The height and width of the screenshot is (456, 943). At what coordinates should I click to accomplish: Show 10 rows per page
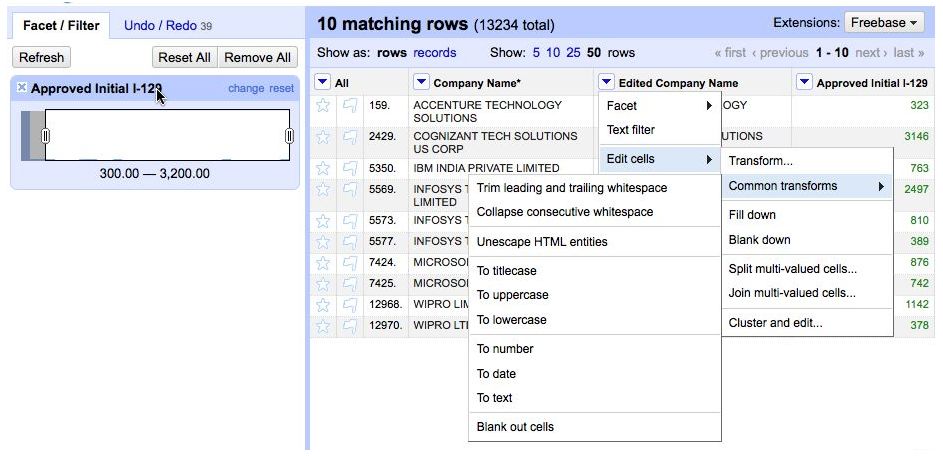coord(553,53)
